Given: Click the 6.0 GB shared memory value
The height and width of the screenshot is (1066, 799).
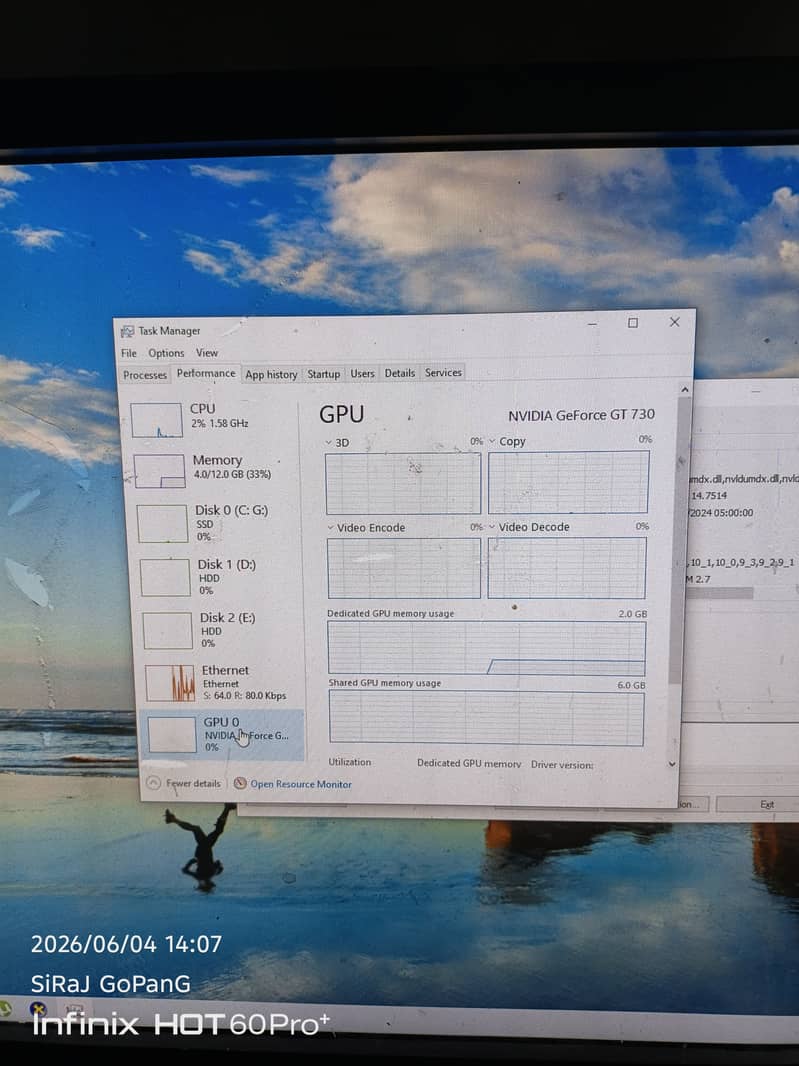Looking at the screenshot, I should (x=631, y=685).
